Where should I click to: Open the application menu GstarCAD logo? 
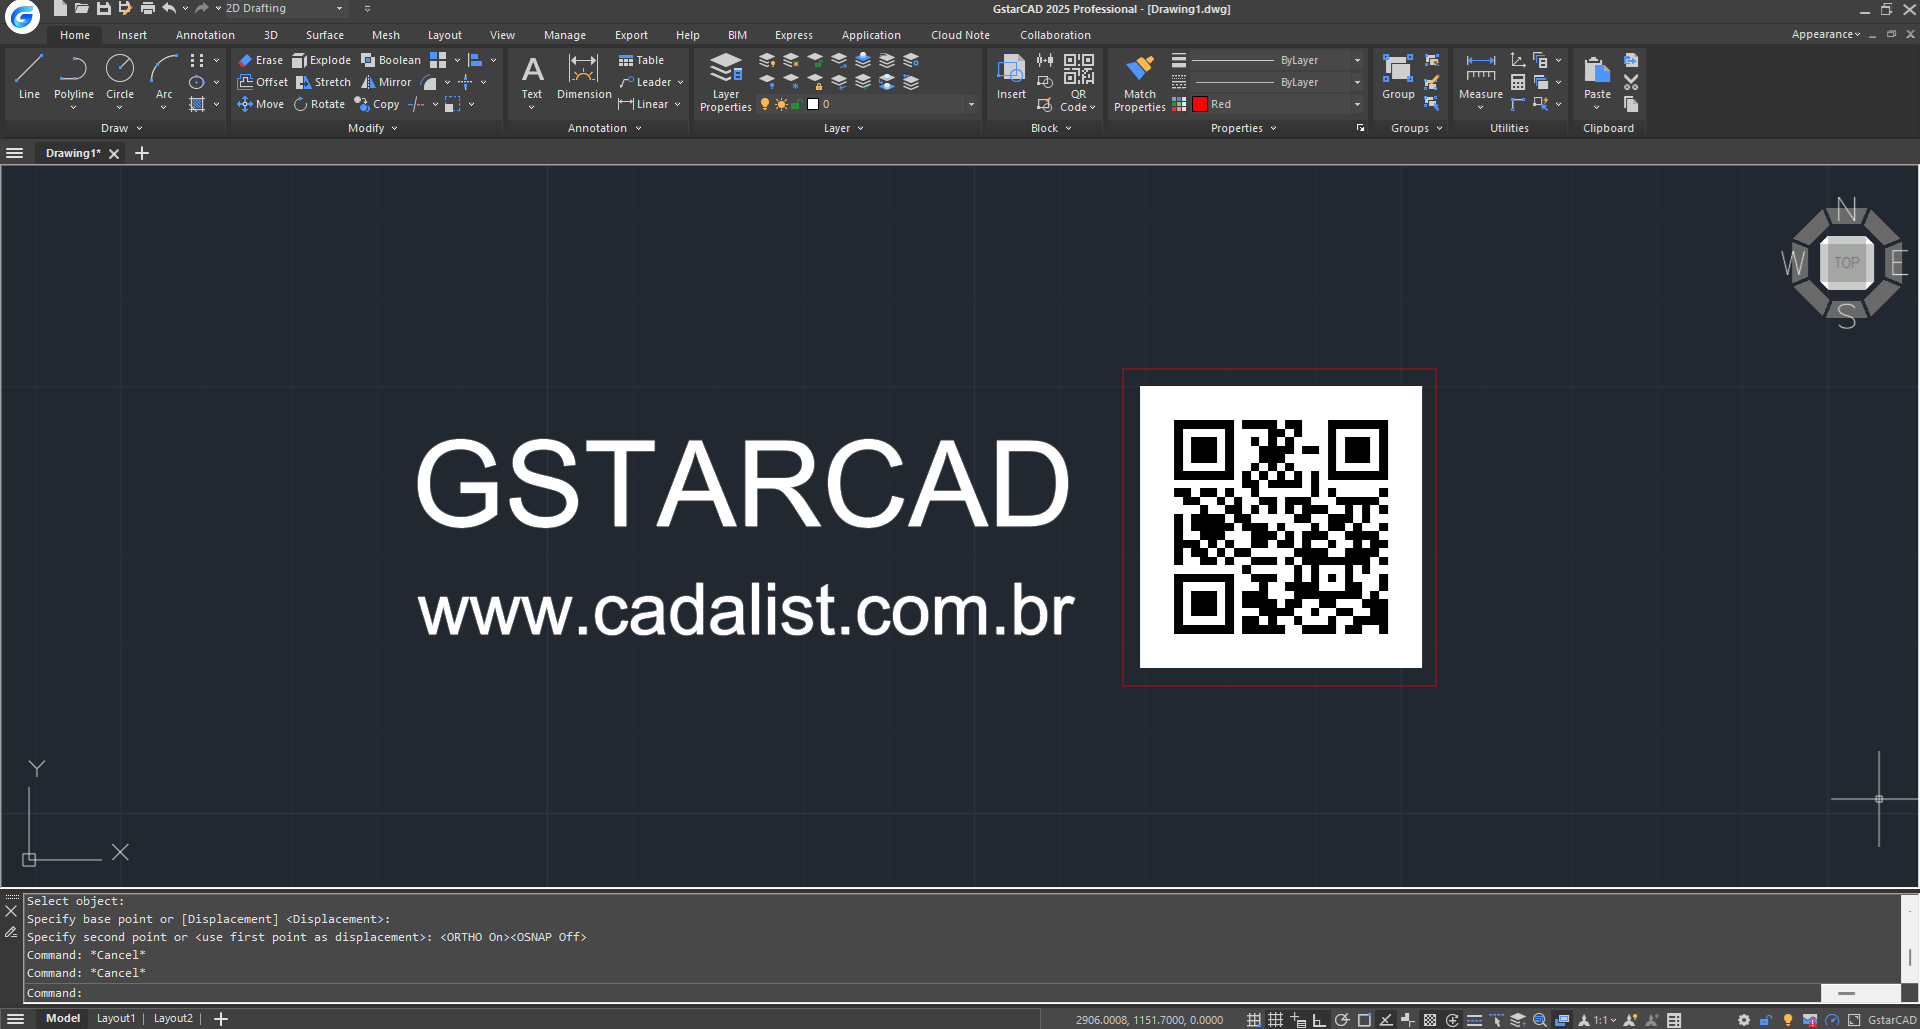(x=22, y=15)
